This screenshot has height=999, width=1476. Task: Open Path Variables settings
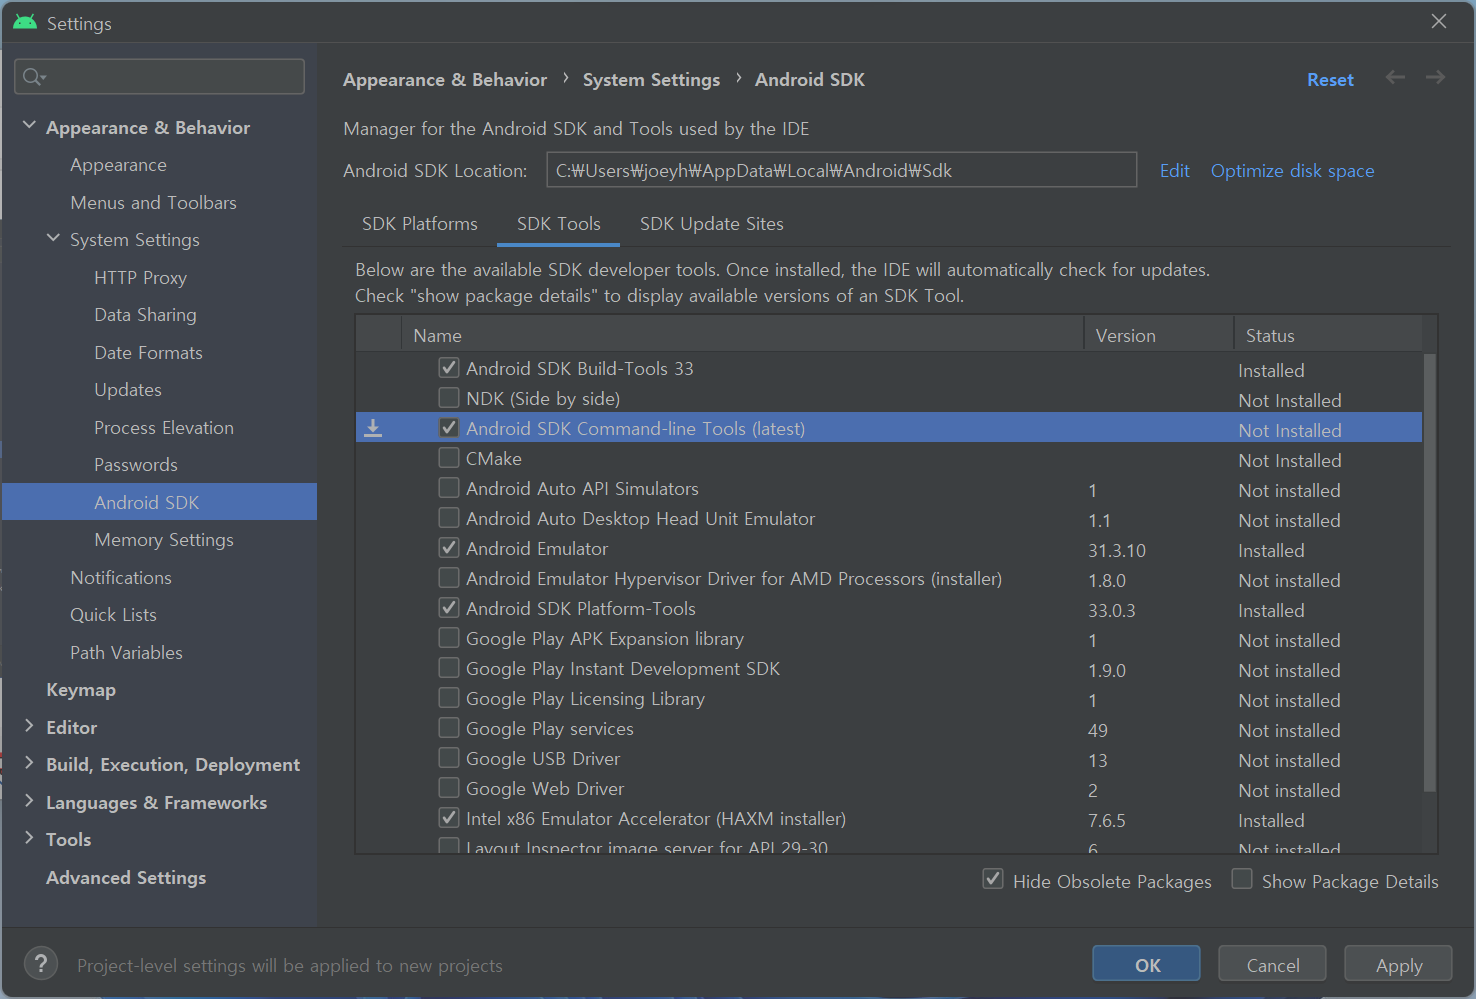coord(126,652)
